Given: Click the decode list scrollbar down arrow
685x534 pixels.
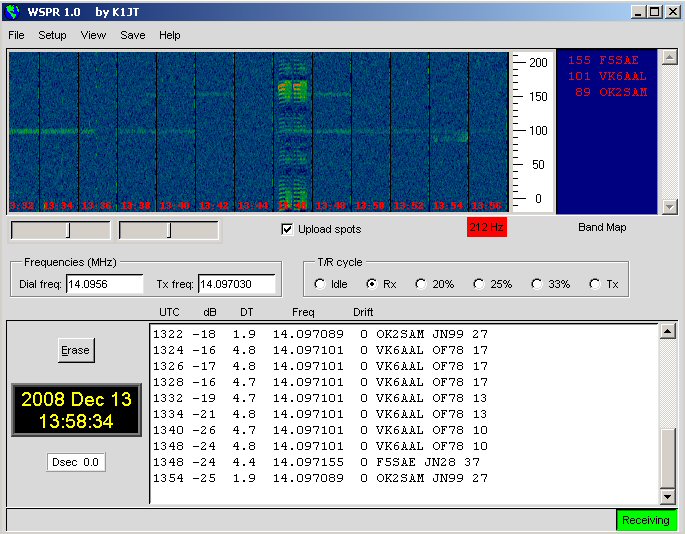Looking at the screenshot, I should 668,496.
